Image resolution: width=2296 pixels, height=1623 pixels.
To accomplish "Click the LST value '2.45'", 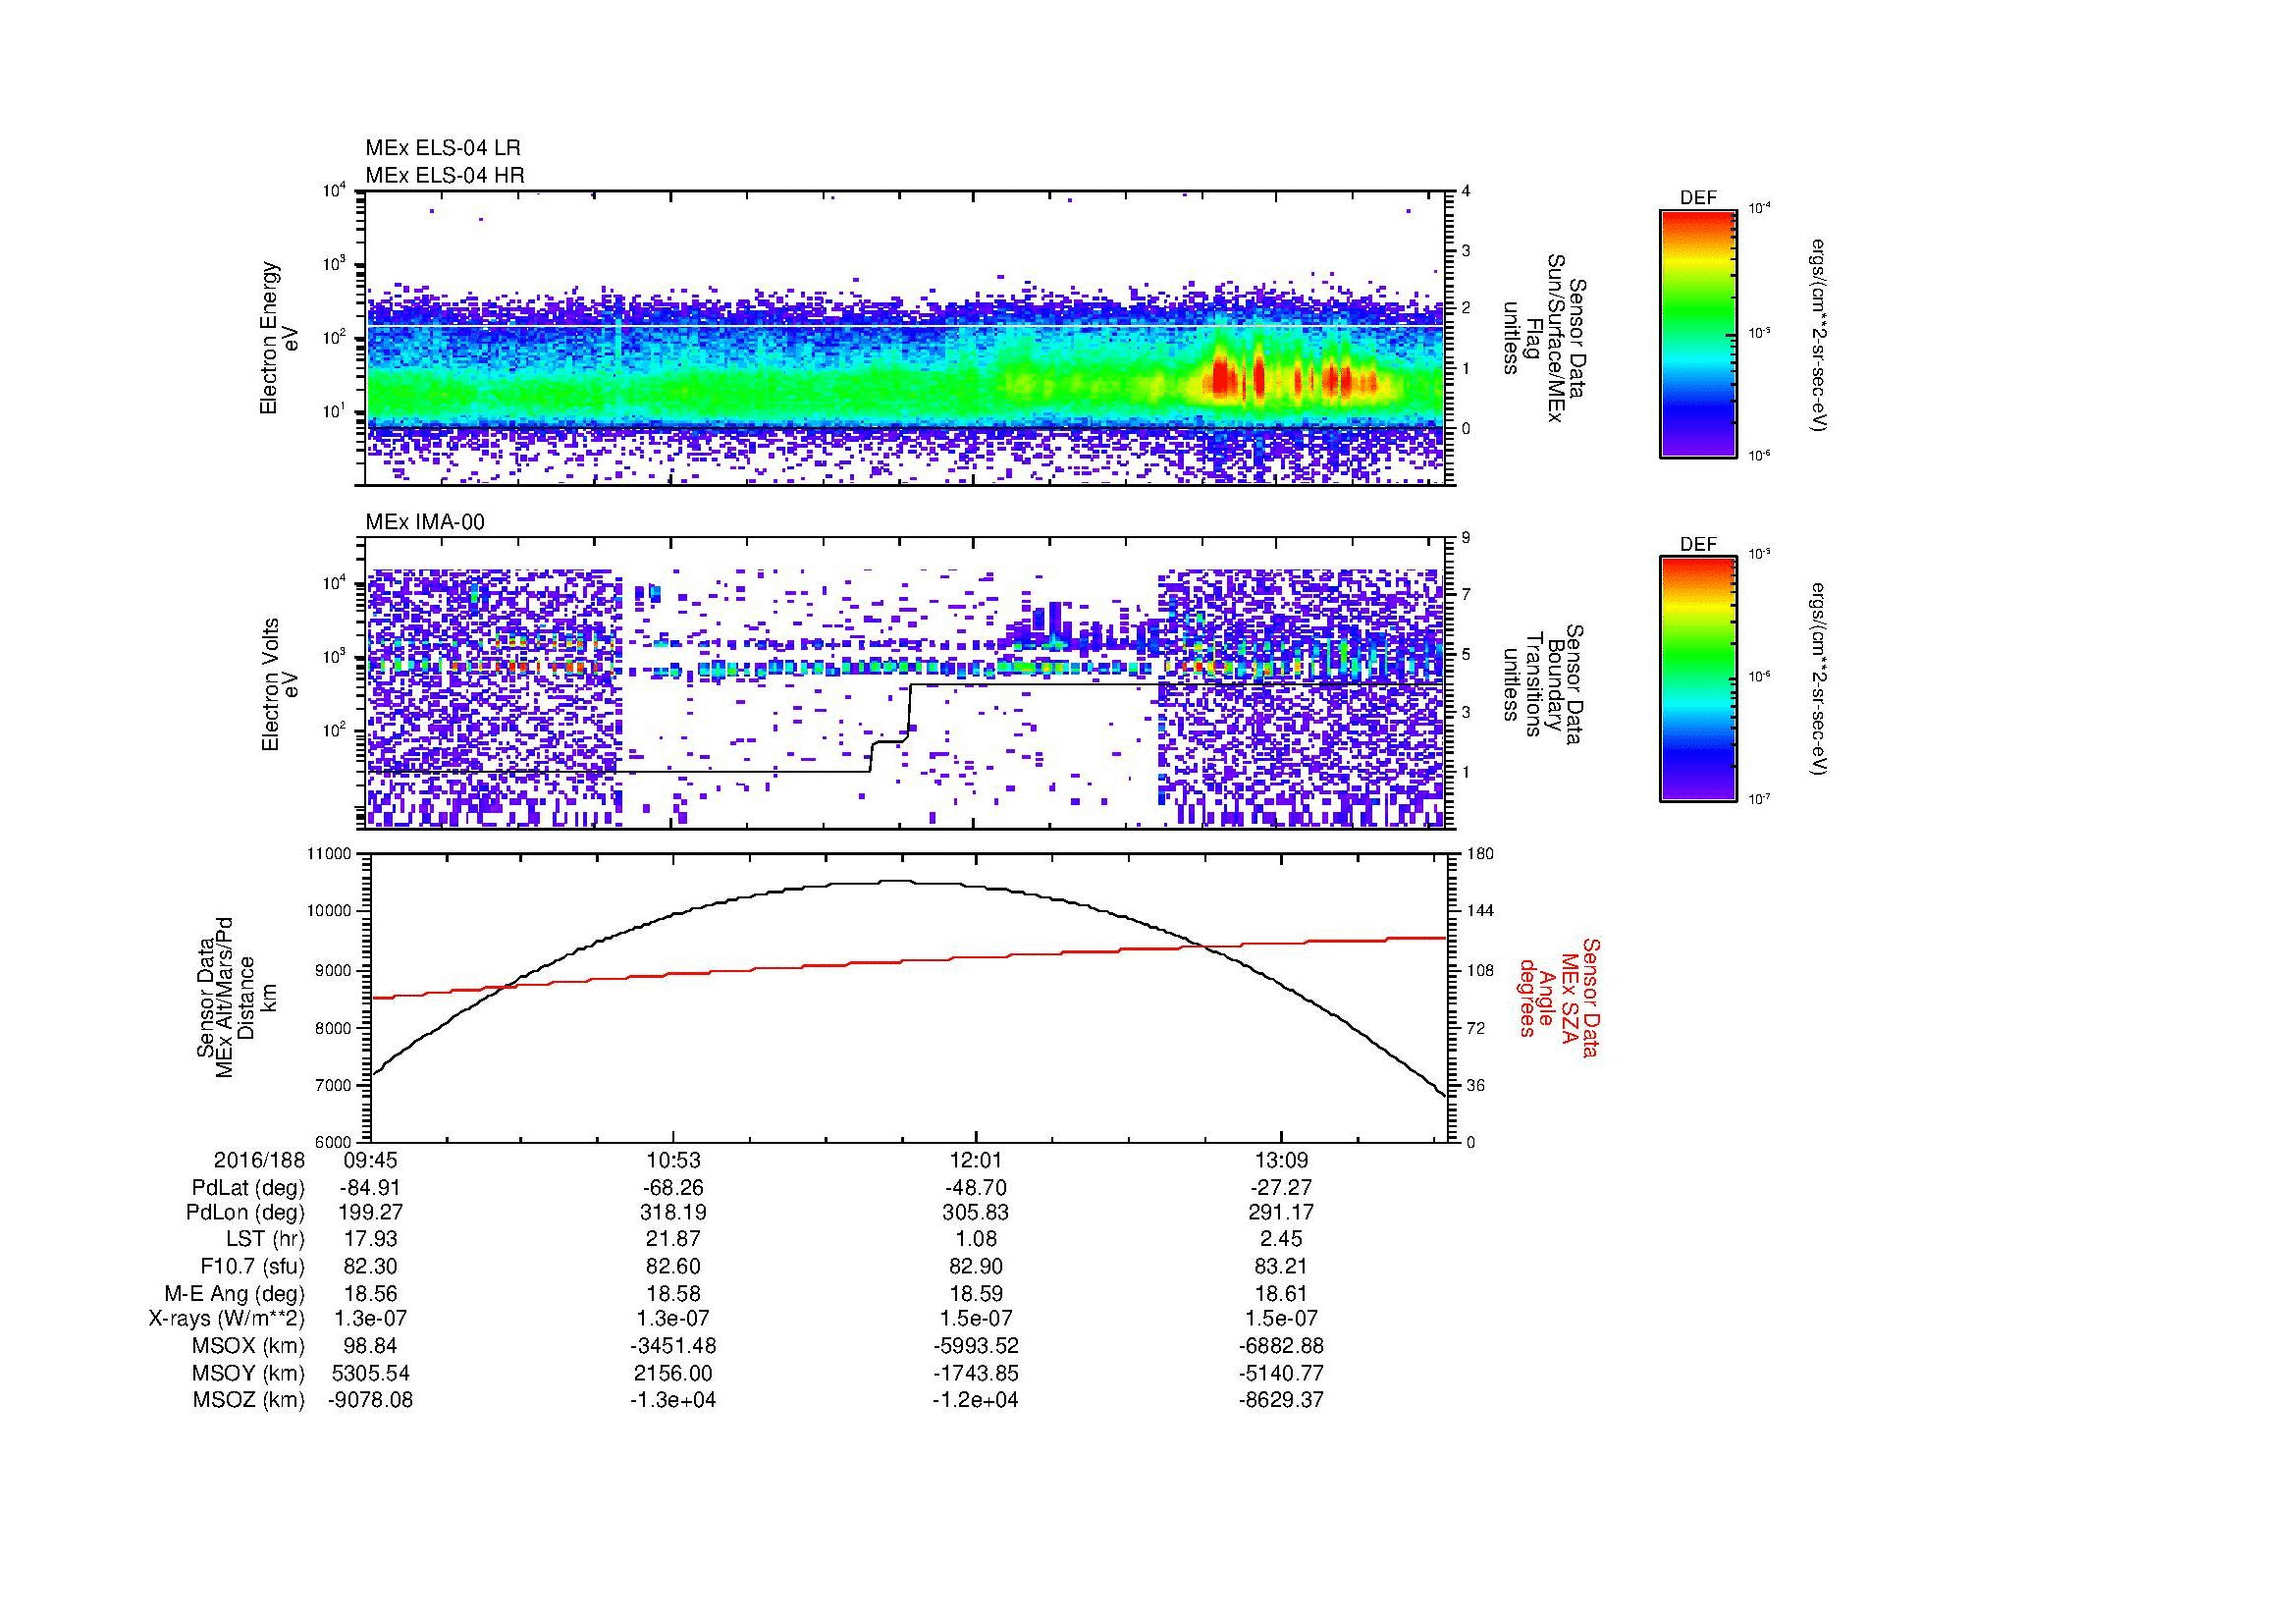I will coord(1281,1240).
